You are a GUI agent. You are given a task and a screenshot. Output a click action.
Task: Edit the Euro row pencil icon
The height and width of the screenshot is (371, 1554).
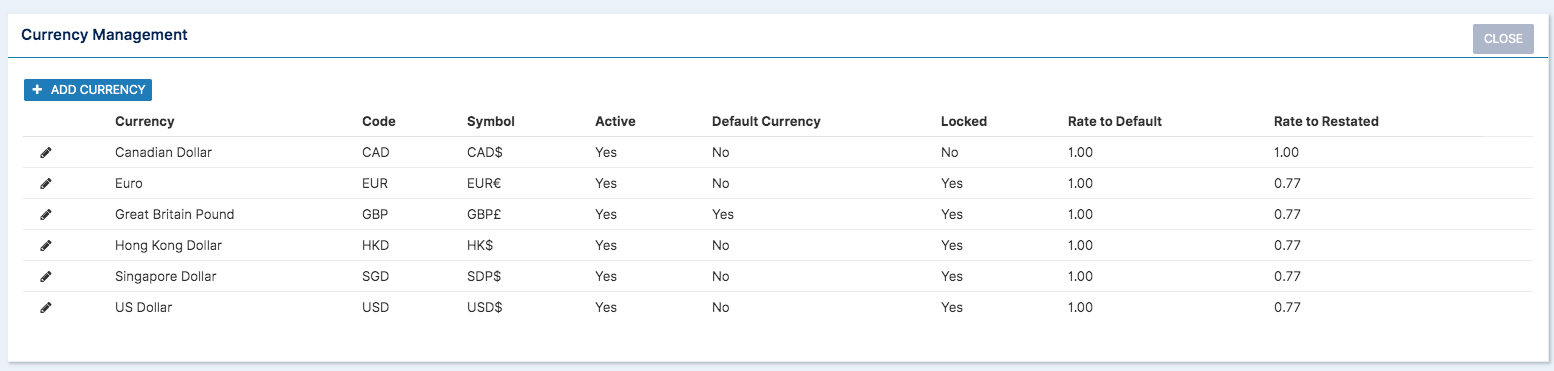pos(46,184)
